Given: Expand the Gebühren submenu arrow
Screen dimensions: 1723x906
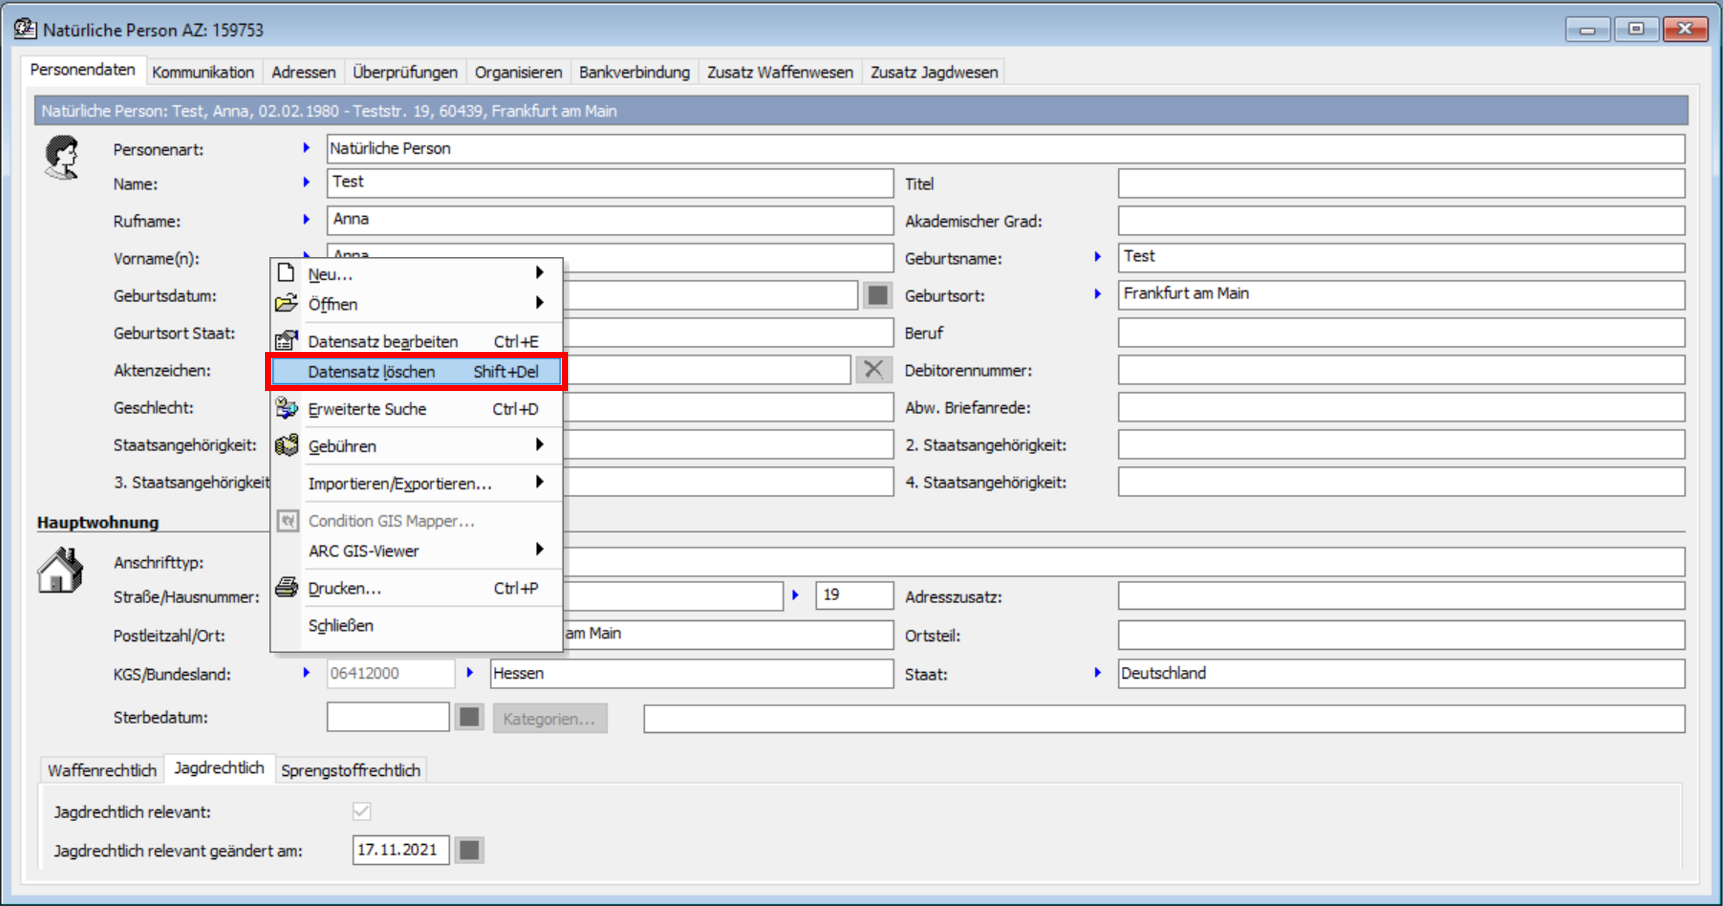Looking at the screenshot, I should tap(539, 445).
